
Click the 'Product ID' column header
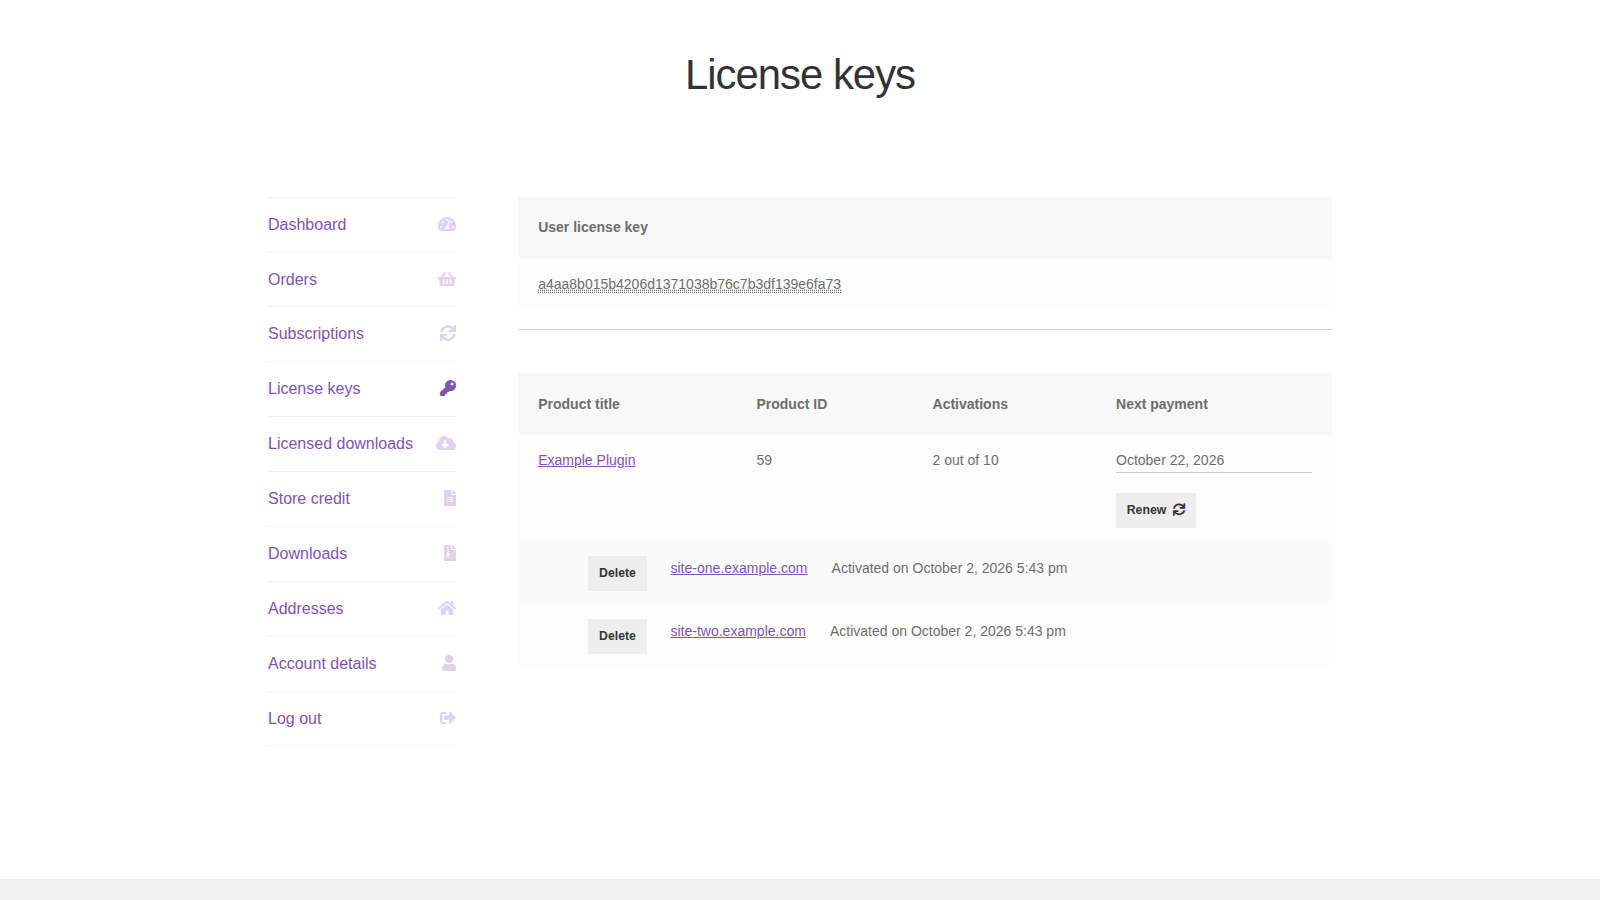[792, 404]
